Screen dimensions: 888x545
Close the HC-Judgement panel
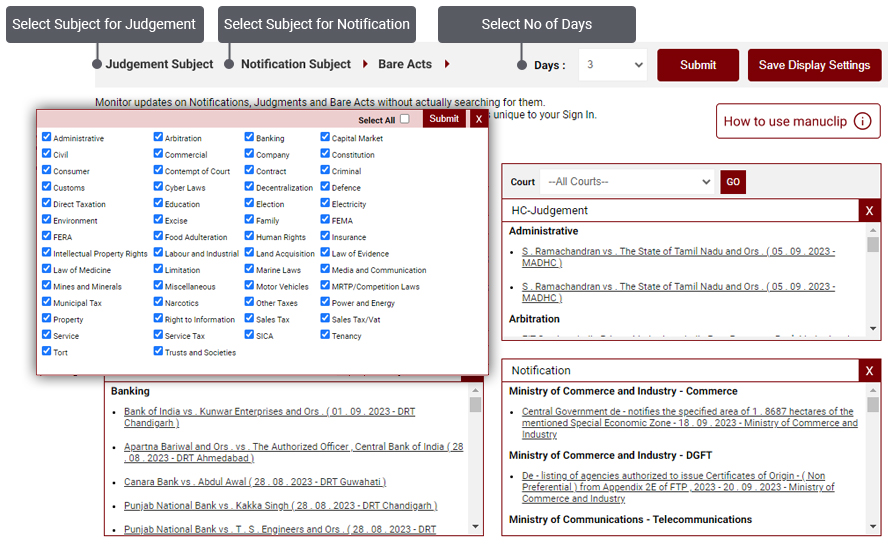tap(869, 211)
